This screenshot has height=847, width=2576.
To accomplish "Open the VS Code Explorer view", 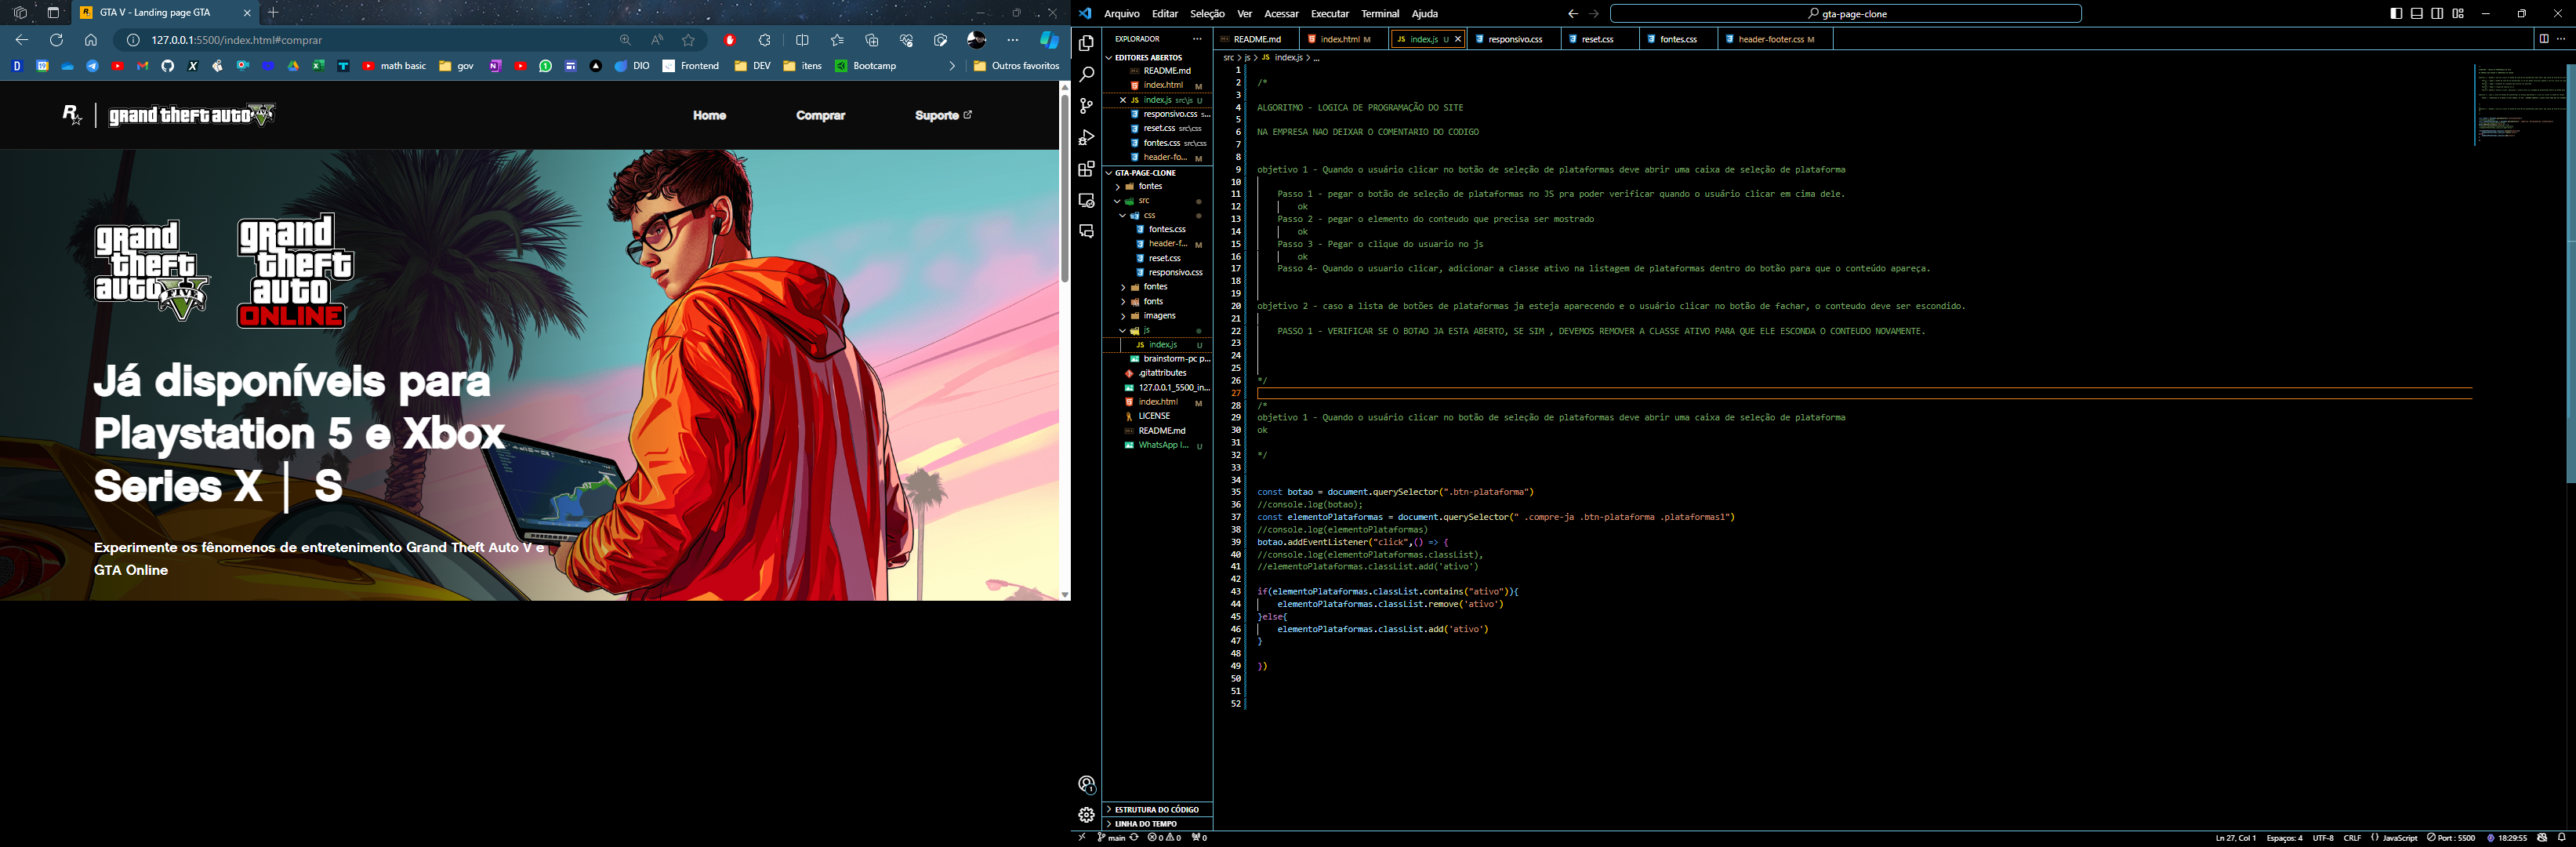I will (x=1086, y=43).
